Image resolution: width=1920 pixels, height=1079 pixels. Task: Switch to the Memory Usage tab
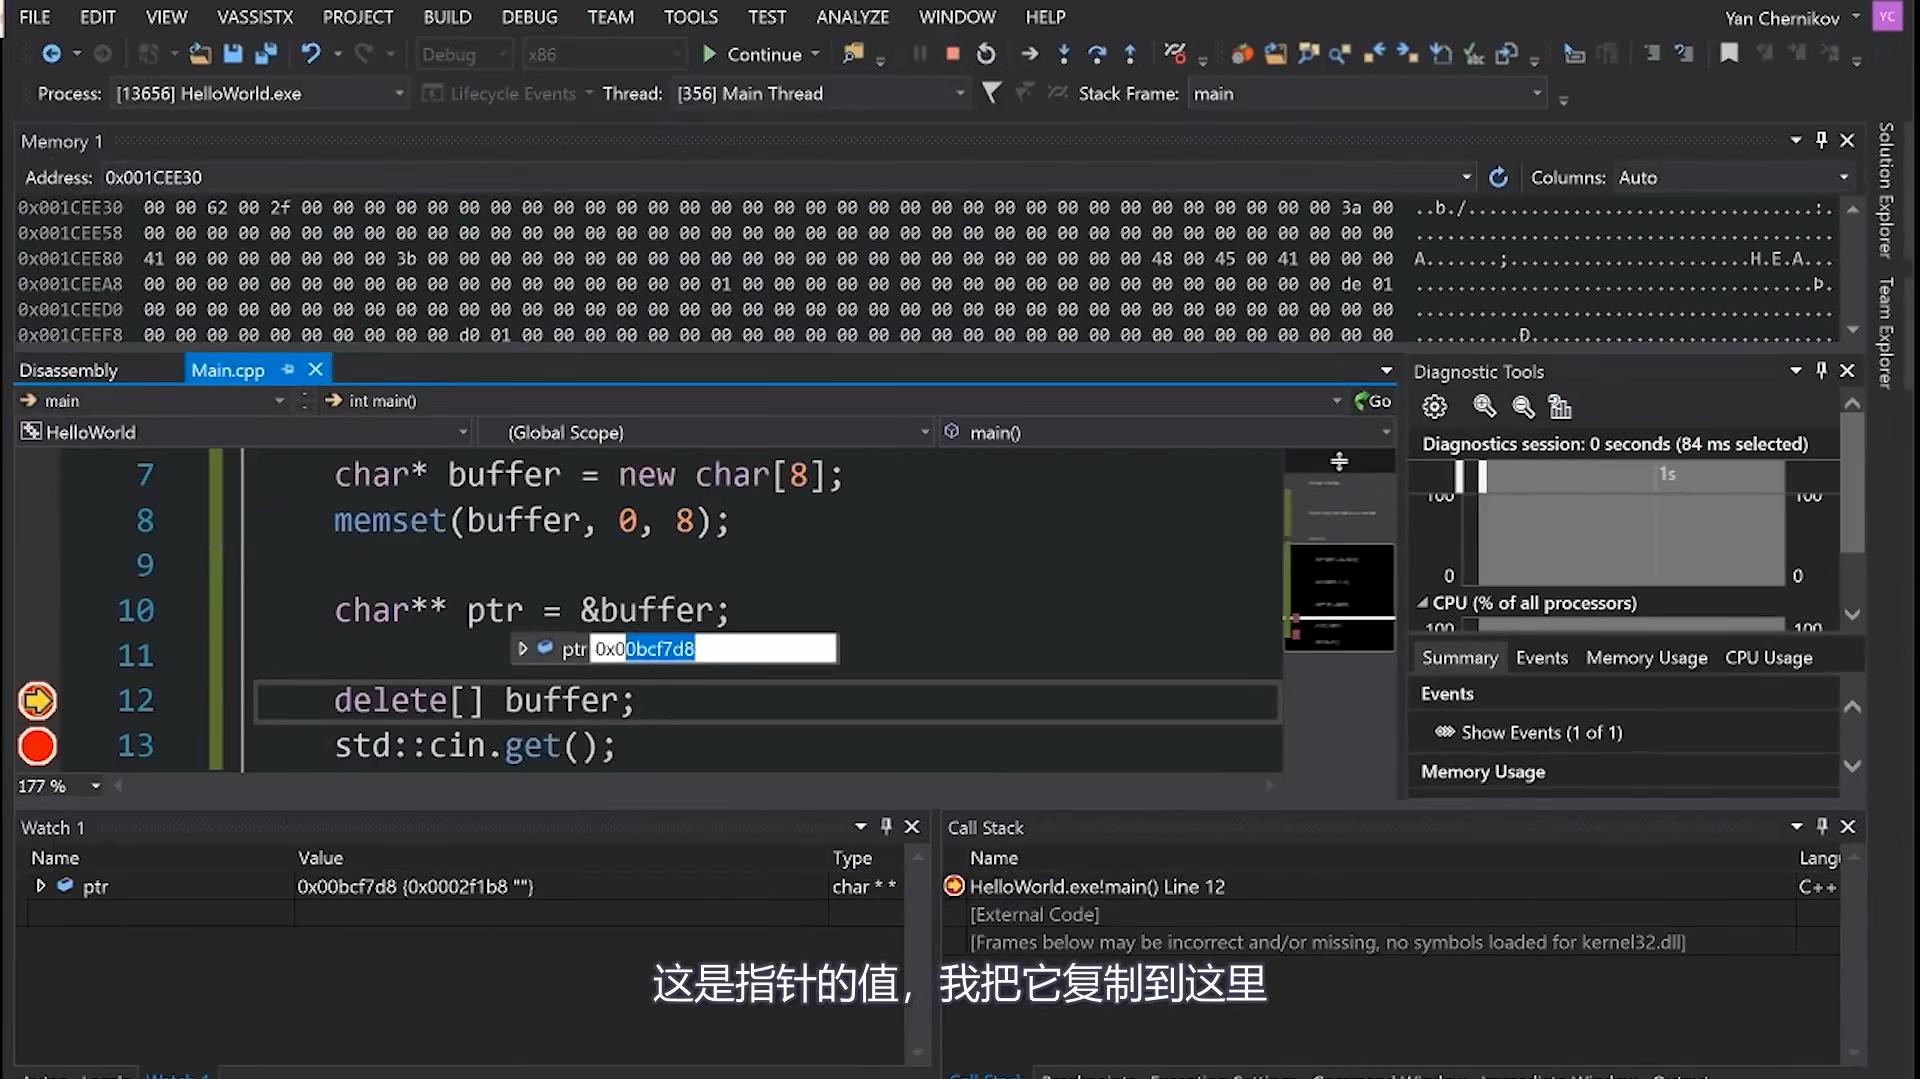1646,658
